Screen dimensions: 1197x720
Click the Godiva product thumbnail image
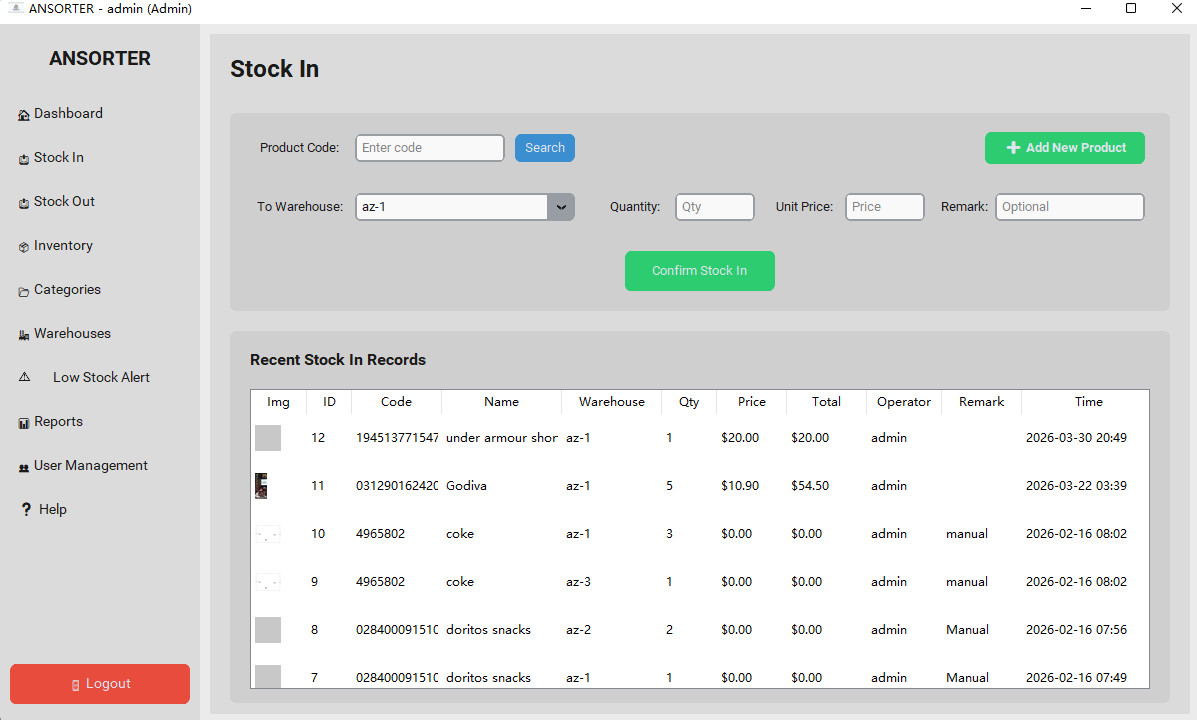click(x=261, y=486)
